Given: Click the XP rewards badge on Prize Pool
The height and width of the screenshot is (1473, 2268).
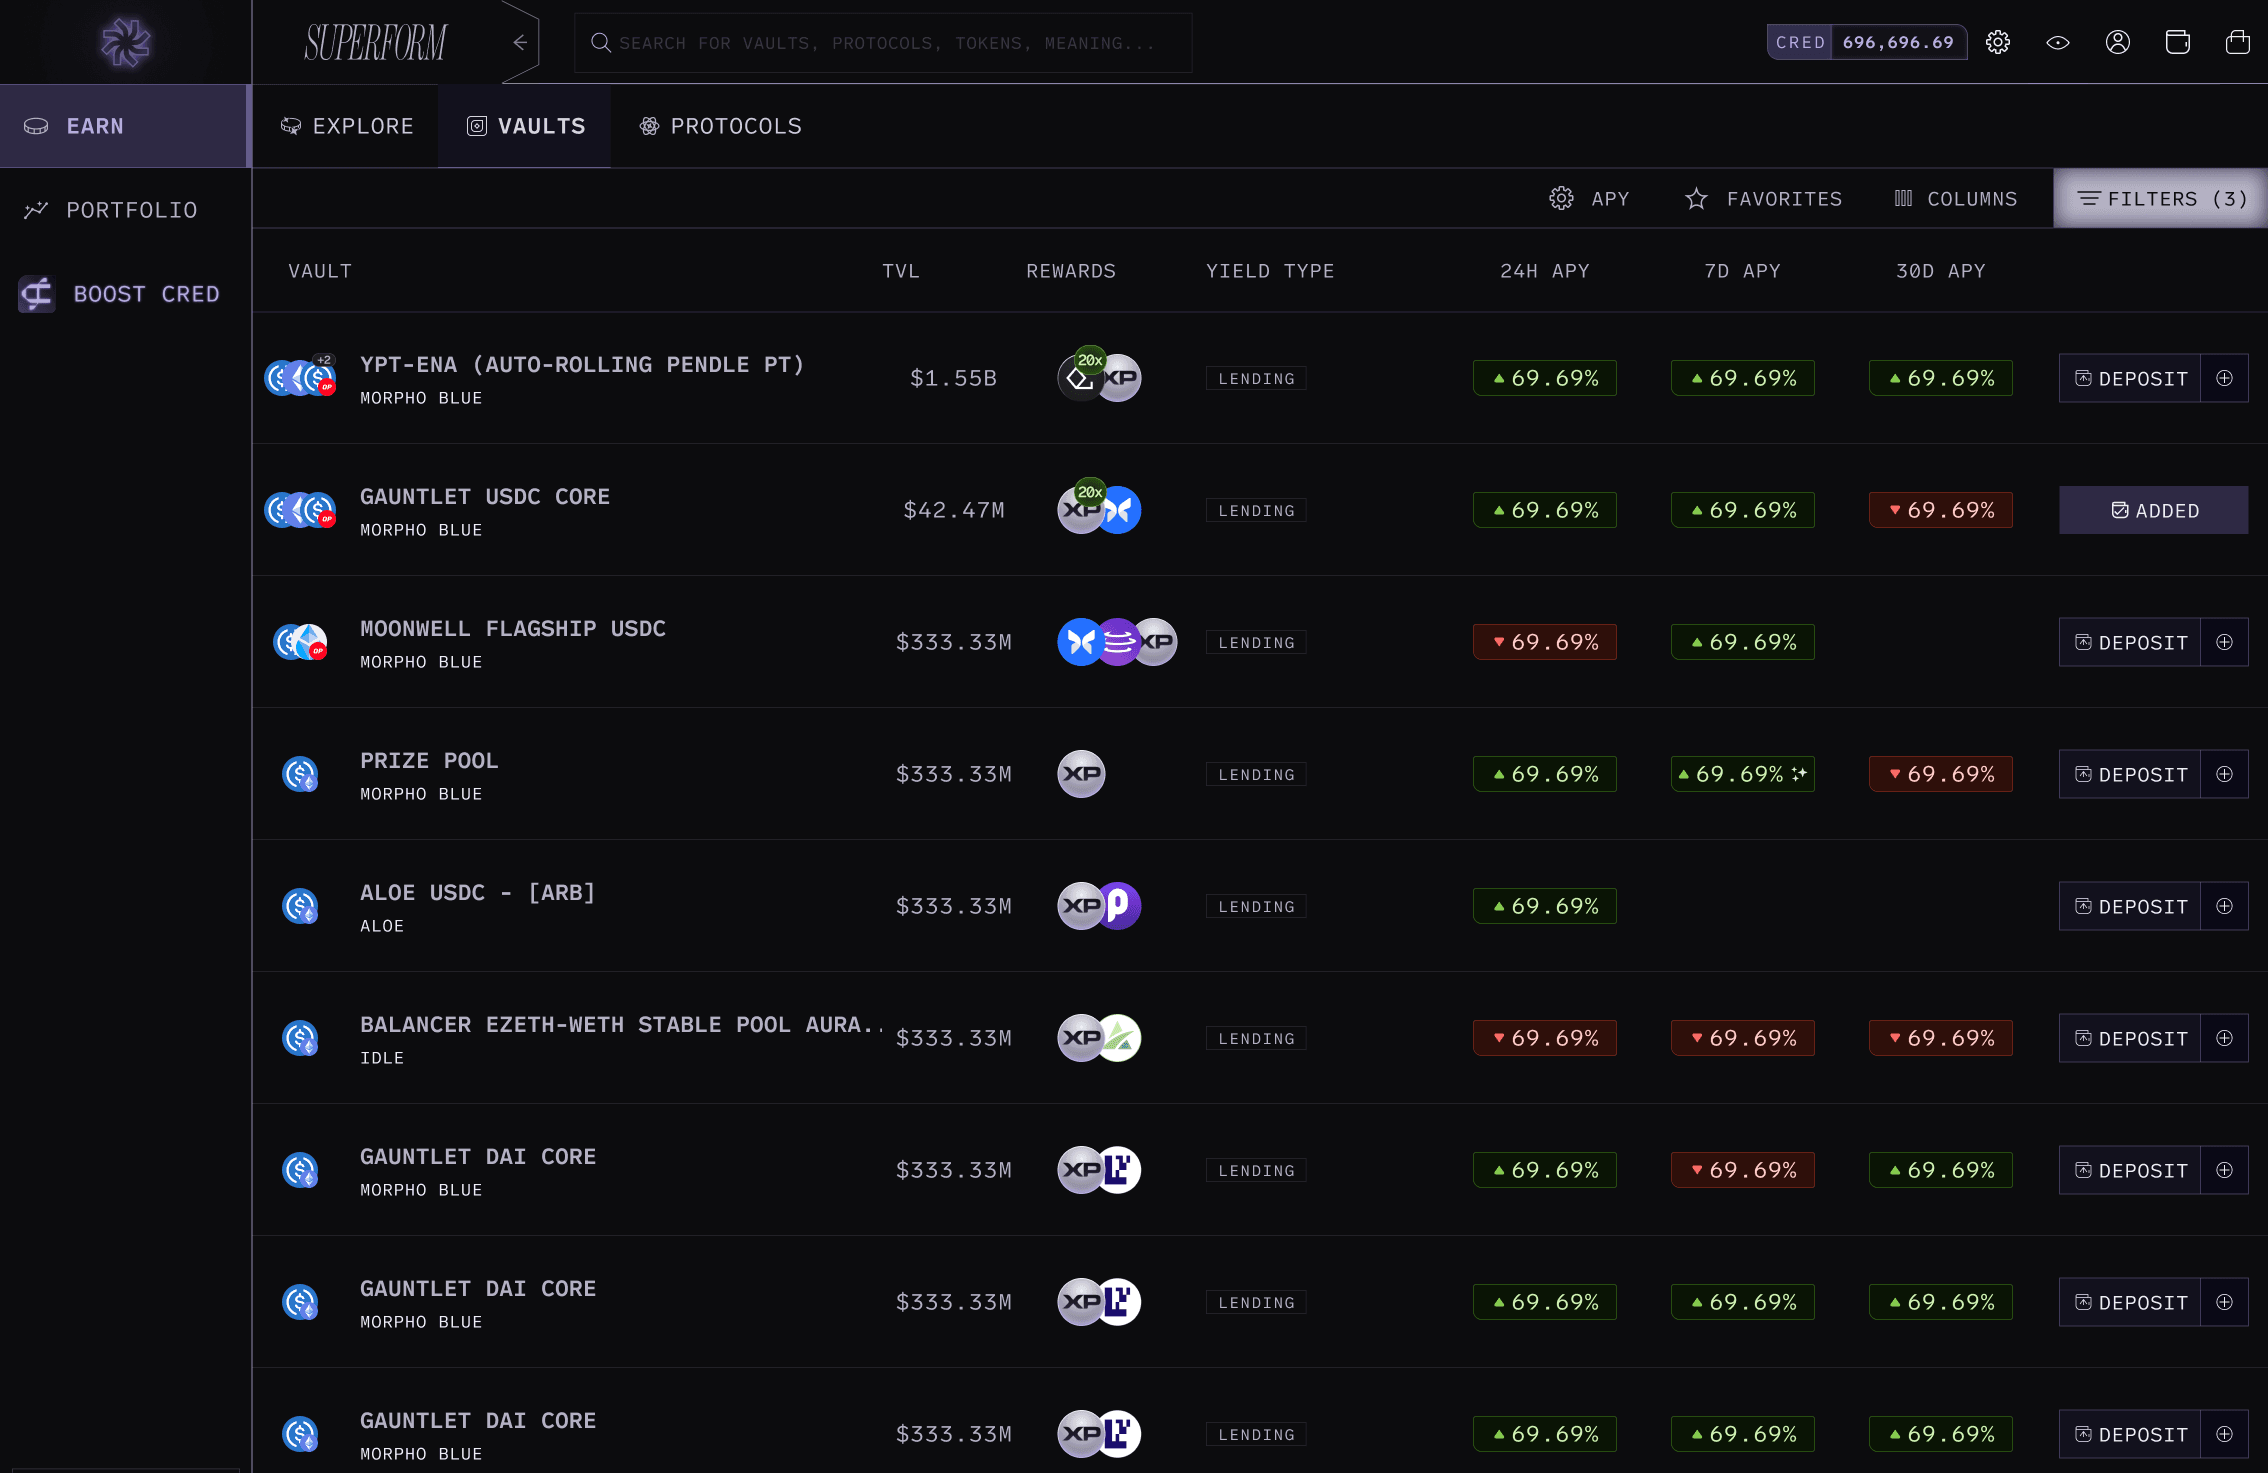Looking at the screenshot, I should click(x=1081, y=774).
